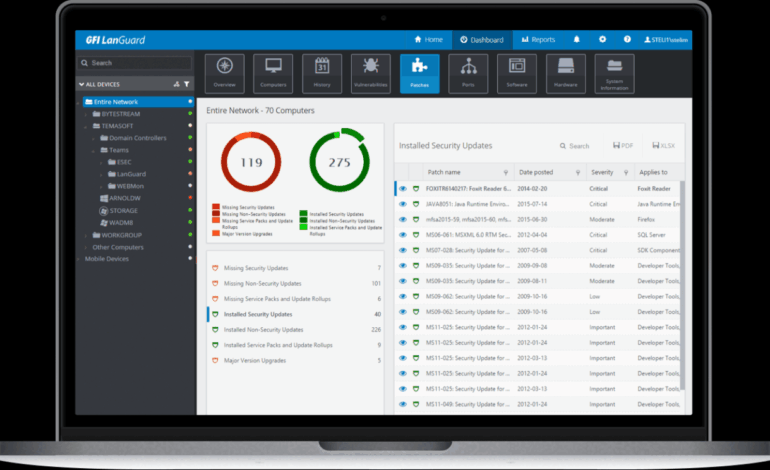Sort by the Applies to column header
The image size is (770, 470).
(653, 172)
